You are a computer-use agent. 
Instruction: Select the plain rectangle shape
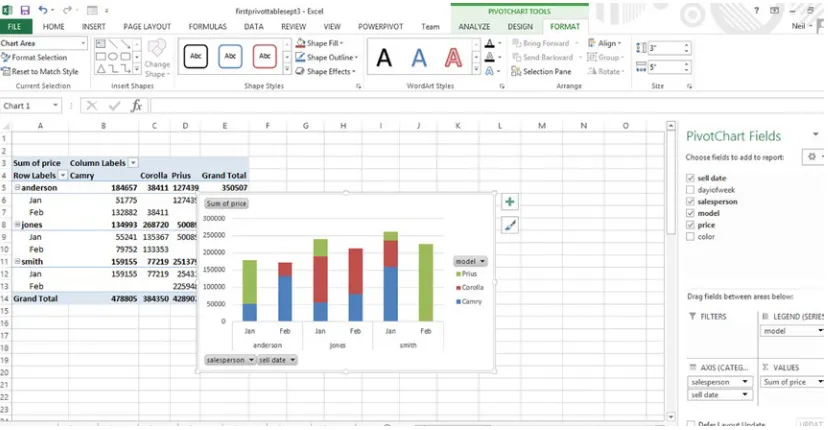(x=100, y=57)
